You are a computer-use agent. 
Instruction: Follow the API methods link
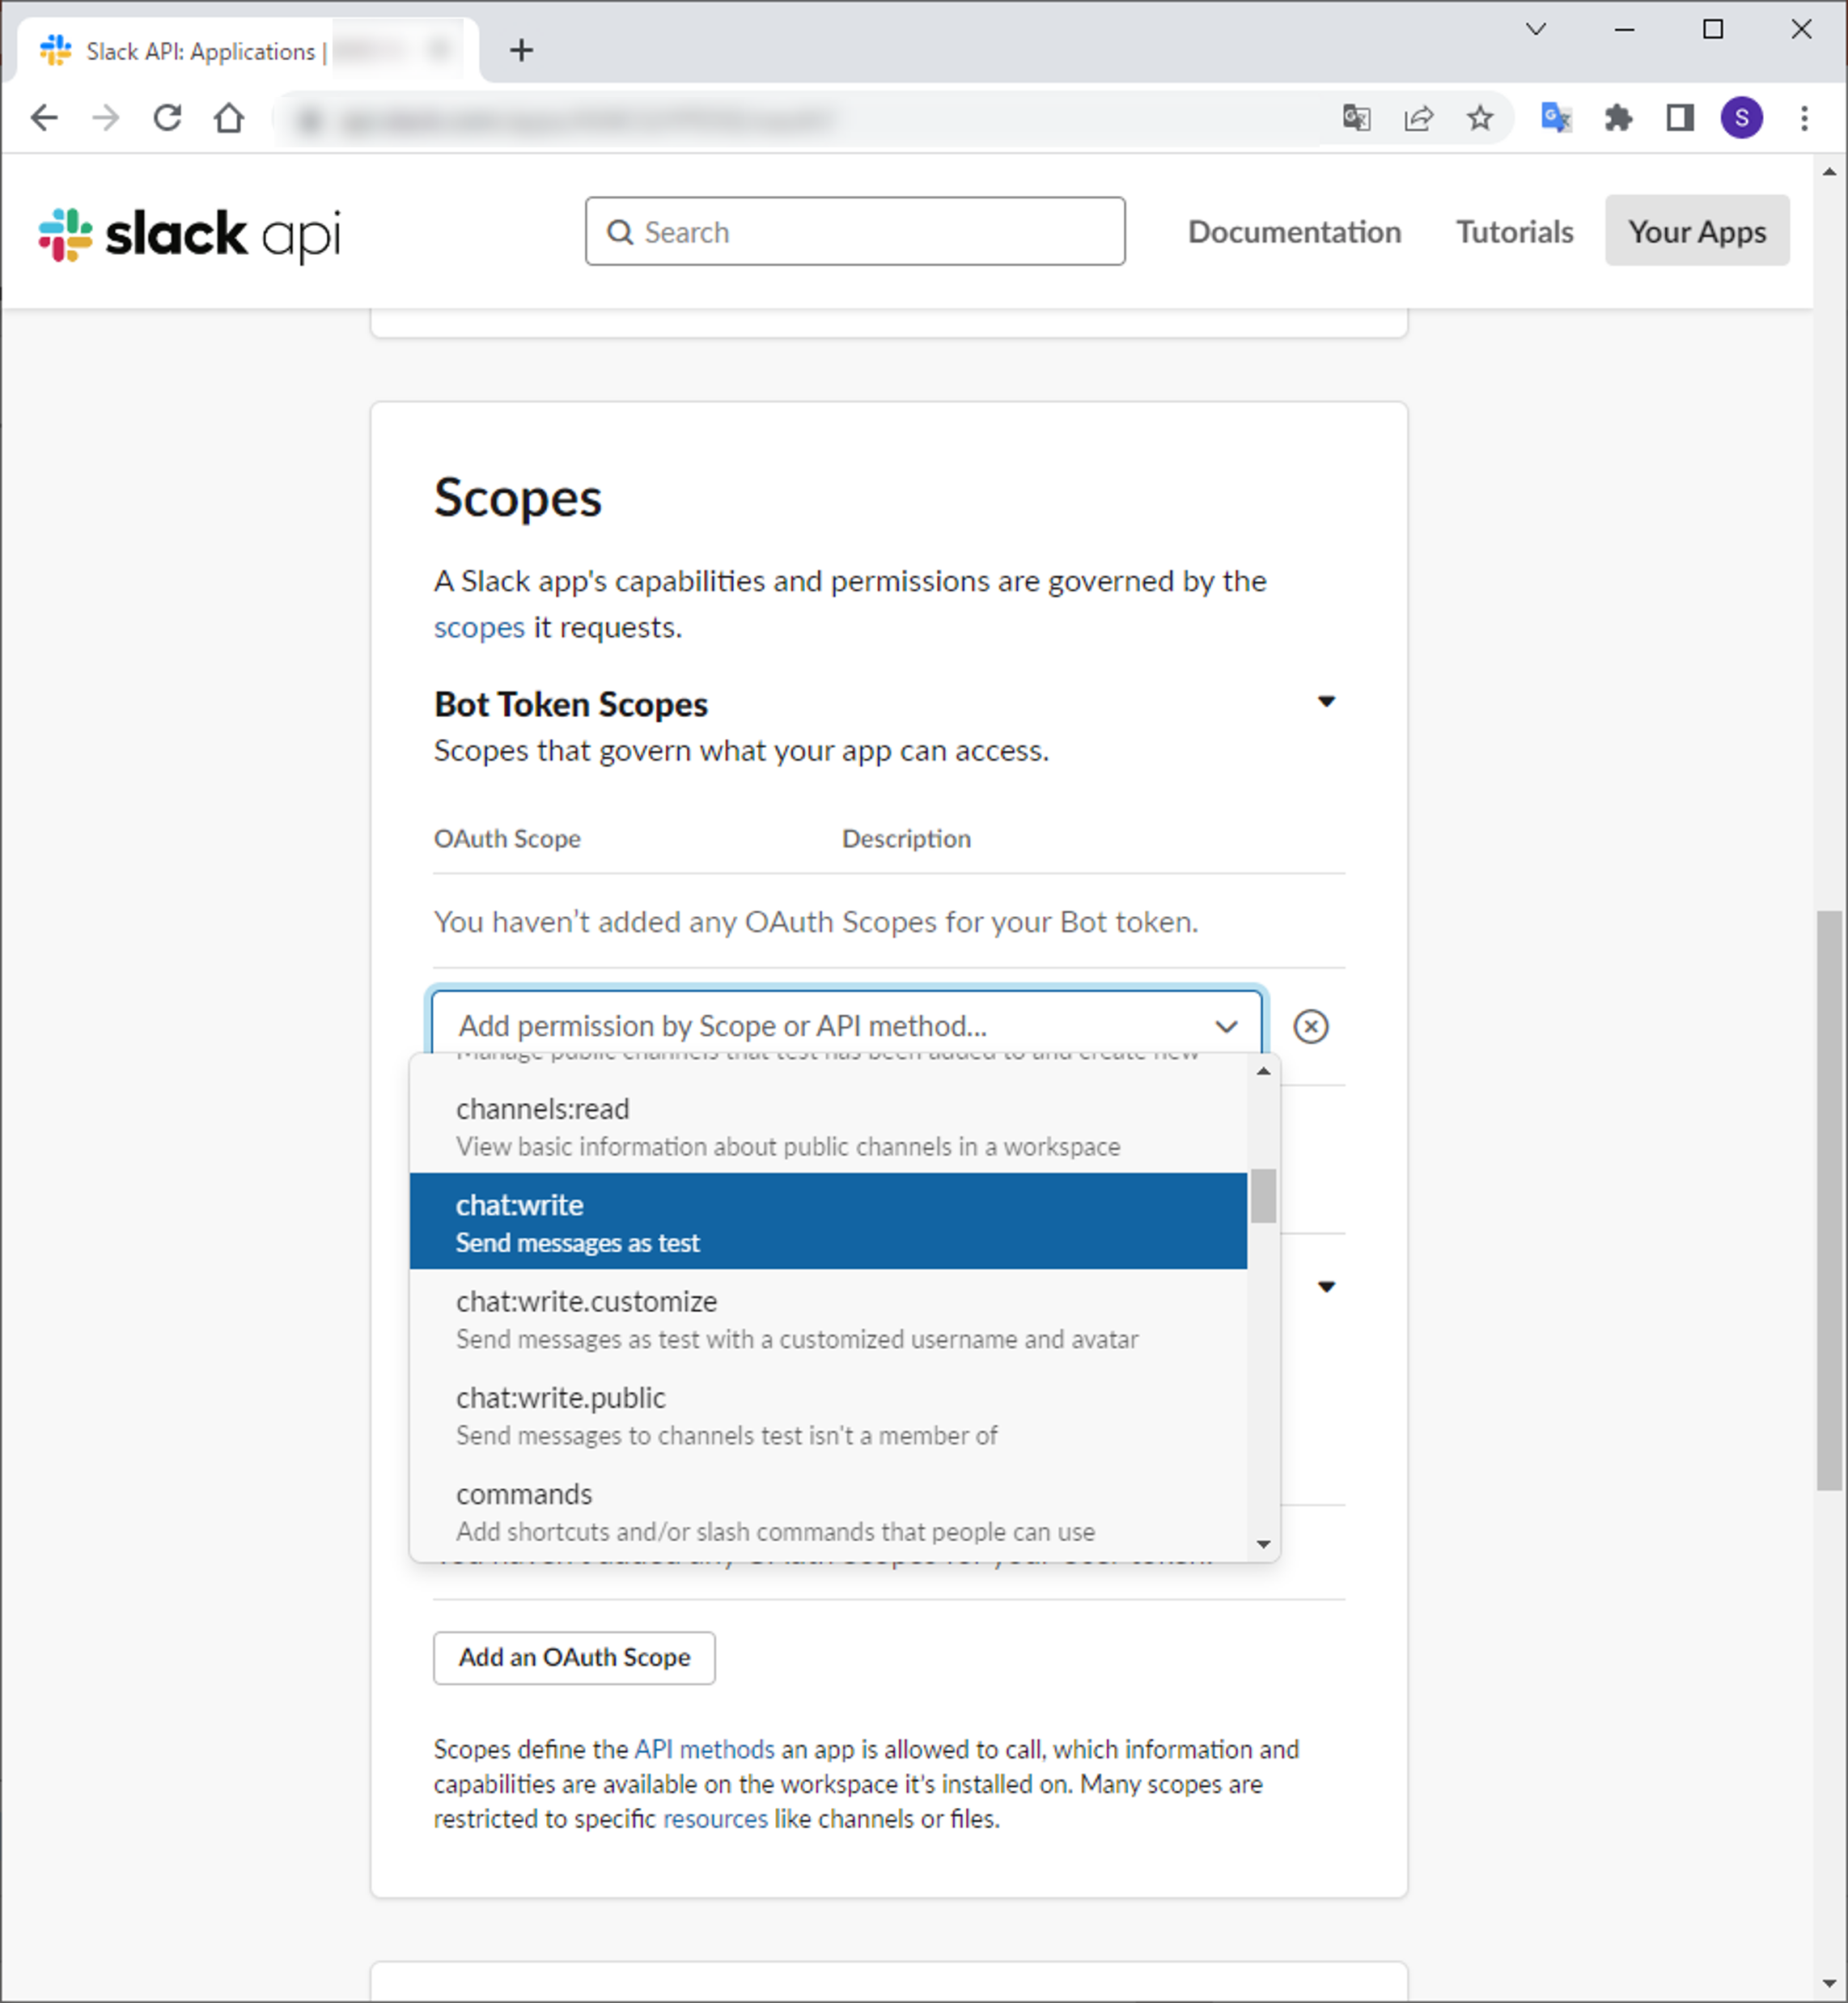[x=704, y=1749]
